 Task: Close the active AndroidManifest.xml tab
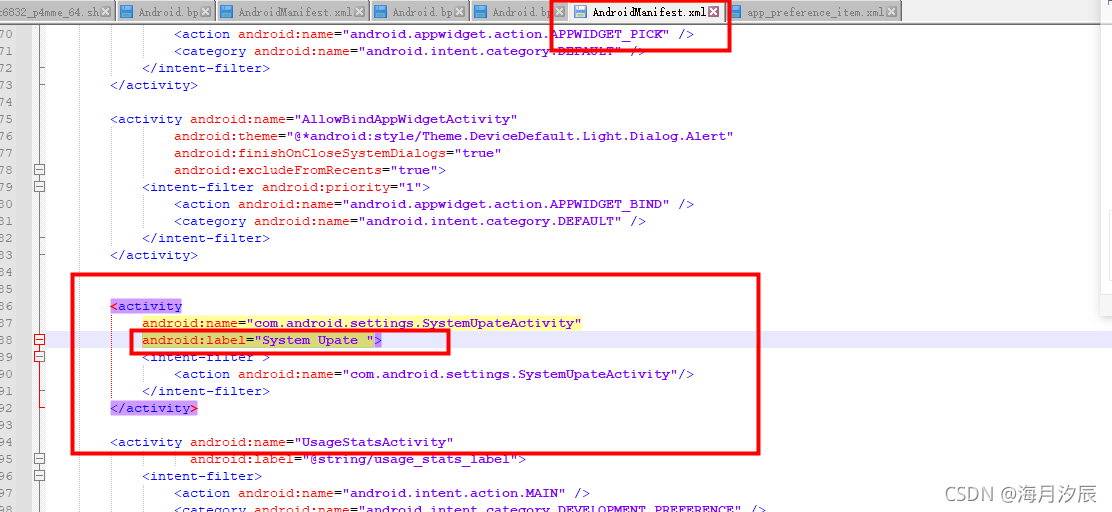(713, 11)
